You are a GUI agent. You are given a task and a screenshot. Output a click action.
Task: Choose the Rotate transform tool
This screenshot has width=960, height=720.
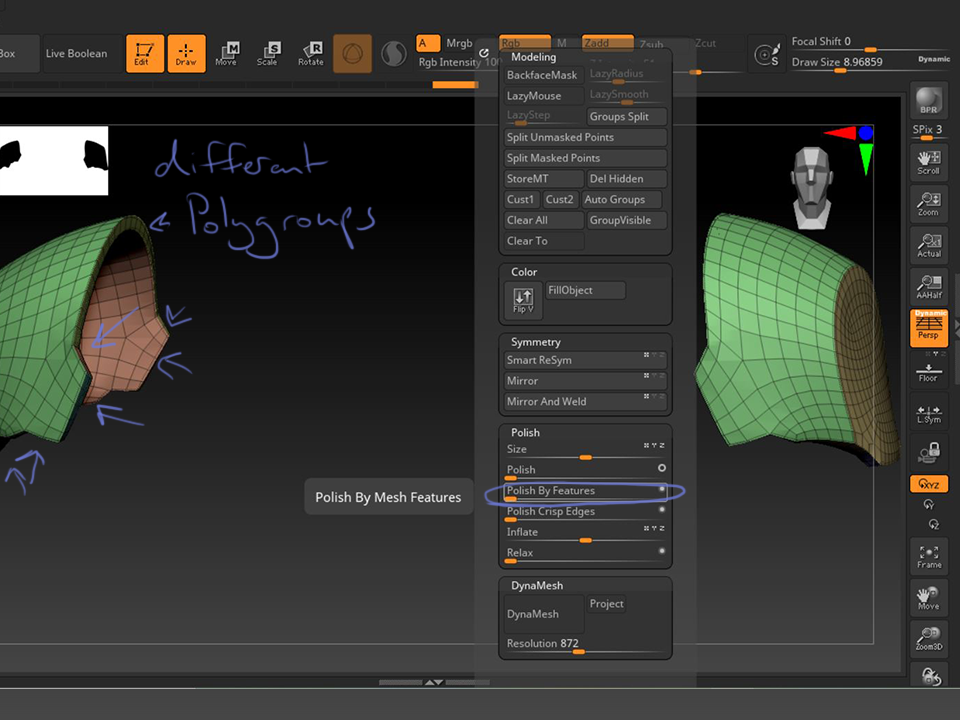311,53
